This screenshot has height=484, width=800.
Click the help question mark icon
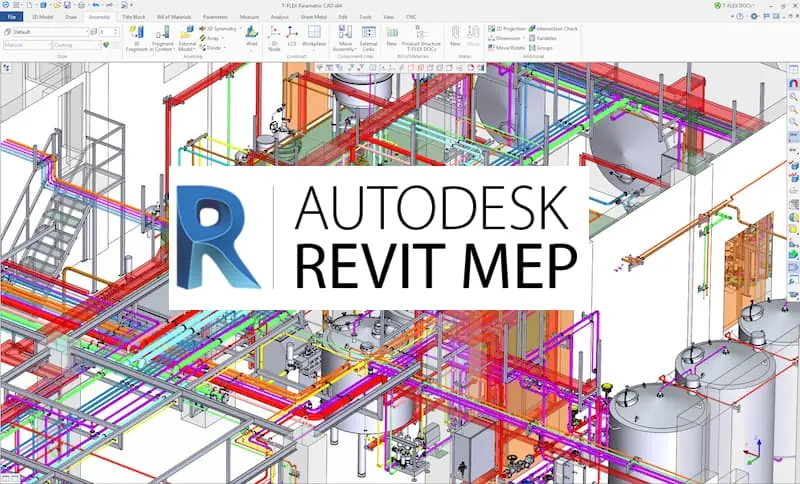click(739, 16)
